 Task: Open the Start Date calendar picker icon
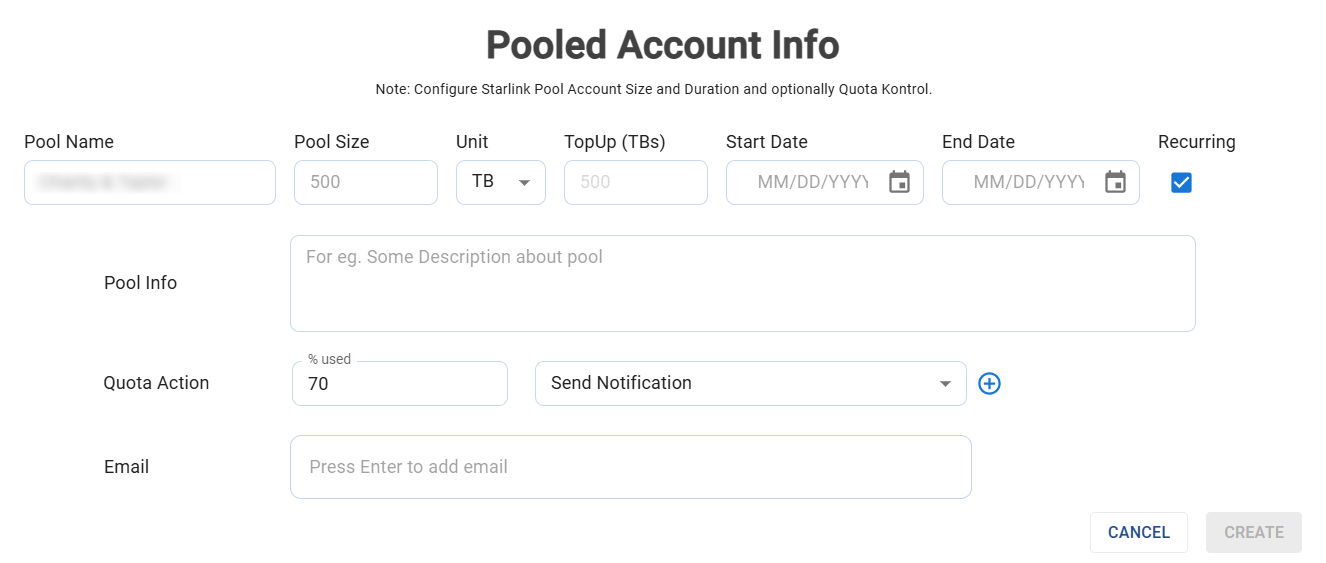tap(899, 182)
